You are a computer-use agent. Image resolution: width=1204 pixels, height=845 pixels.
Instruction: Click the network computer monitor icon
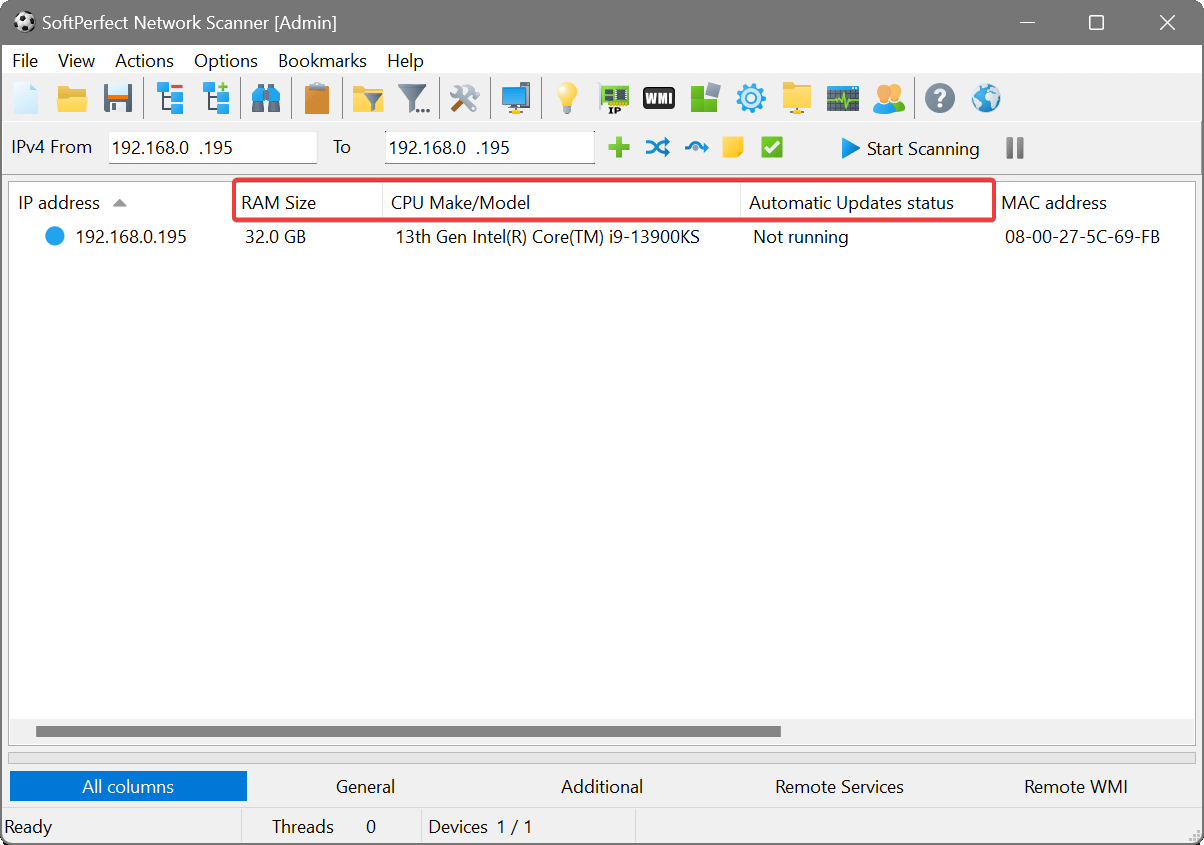click(516, 98)
